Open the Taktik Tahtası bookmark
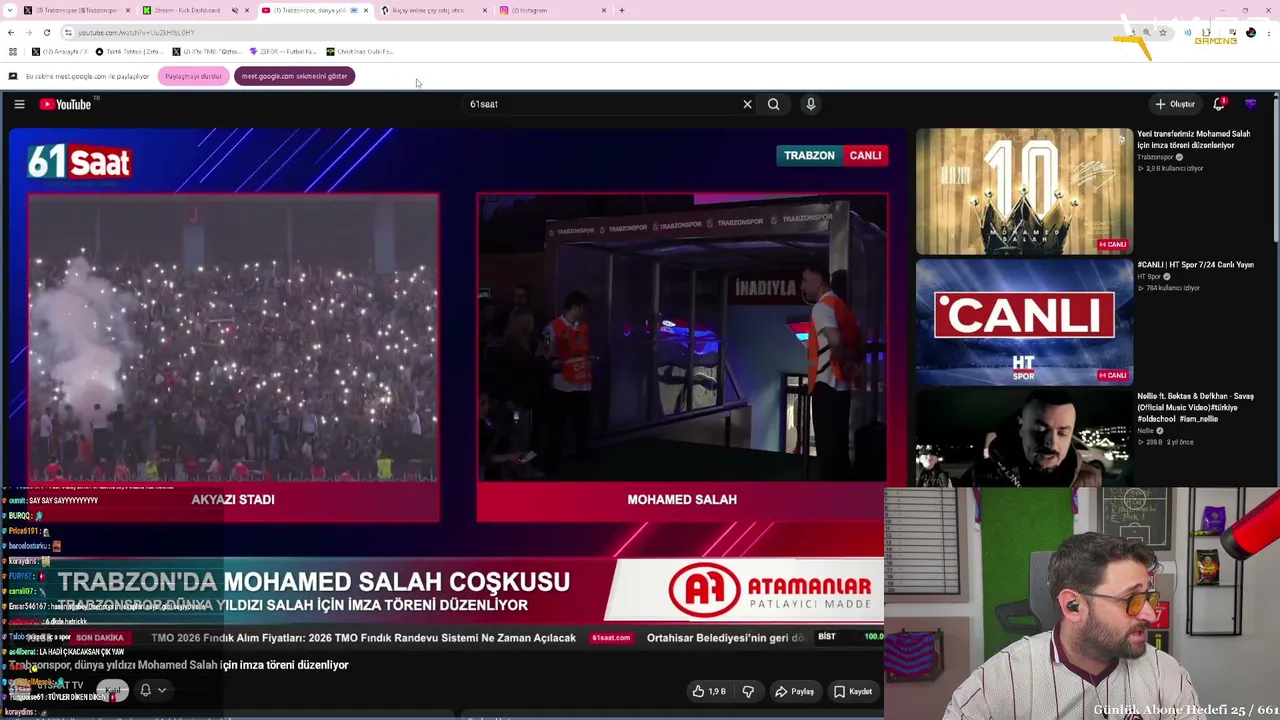 [x=130, y=52]
